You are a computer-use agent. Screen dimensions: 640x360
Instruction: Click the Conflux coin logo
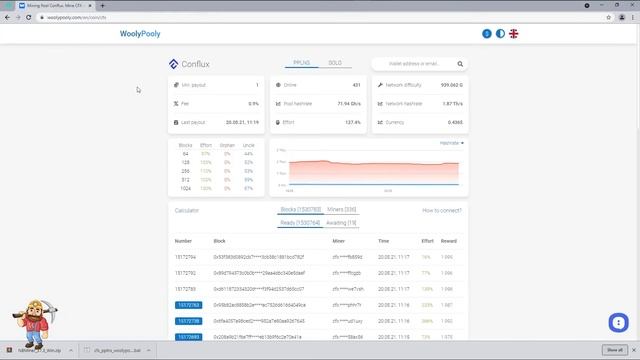click(x=173, y=64)
